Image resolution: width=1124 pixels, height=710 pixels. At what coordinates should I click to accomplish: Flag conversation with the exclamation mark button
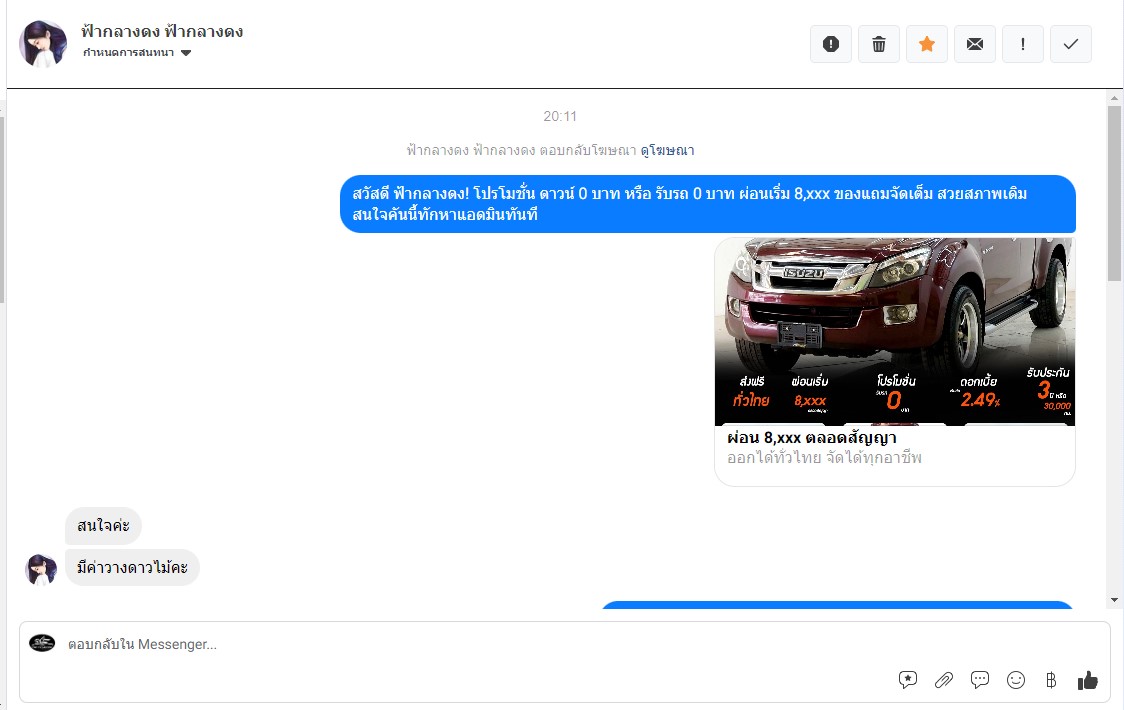(1023, 44)
